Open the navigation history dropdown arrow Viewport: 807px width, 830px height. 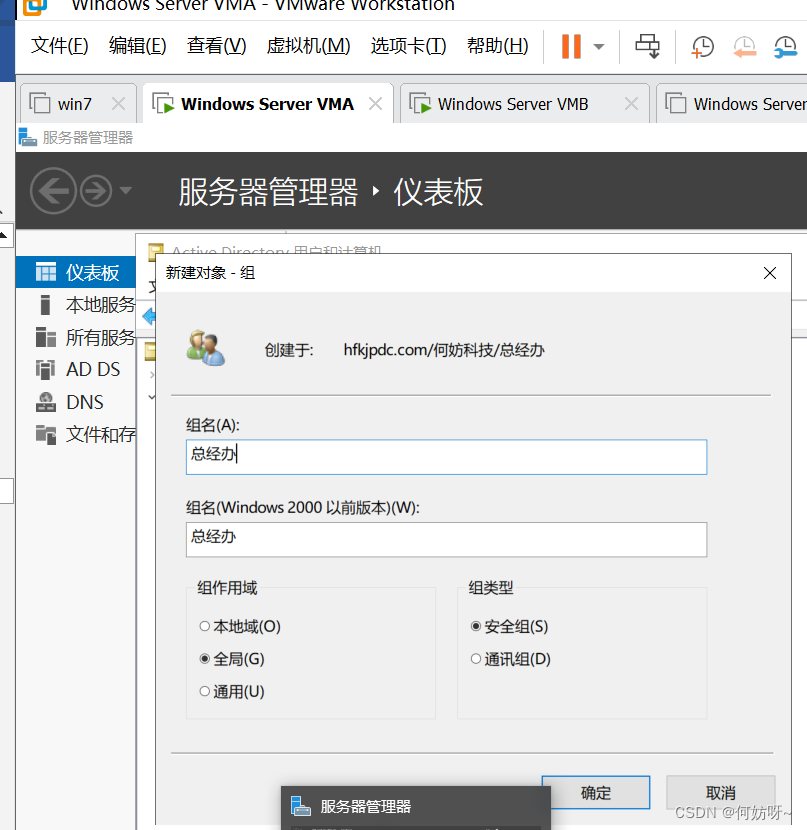(x=125, y=190)
